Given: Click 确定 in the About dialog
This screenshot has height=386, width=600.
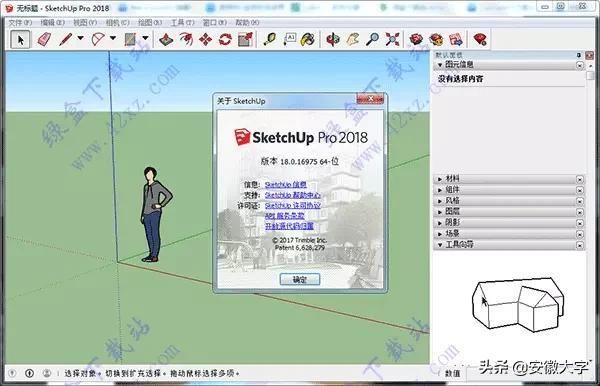Looking at the screenshot, I should point(300,279).
